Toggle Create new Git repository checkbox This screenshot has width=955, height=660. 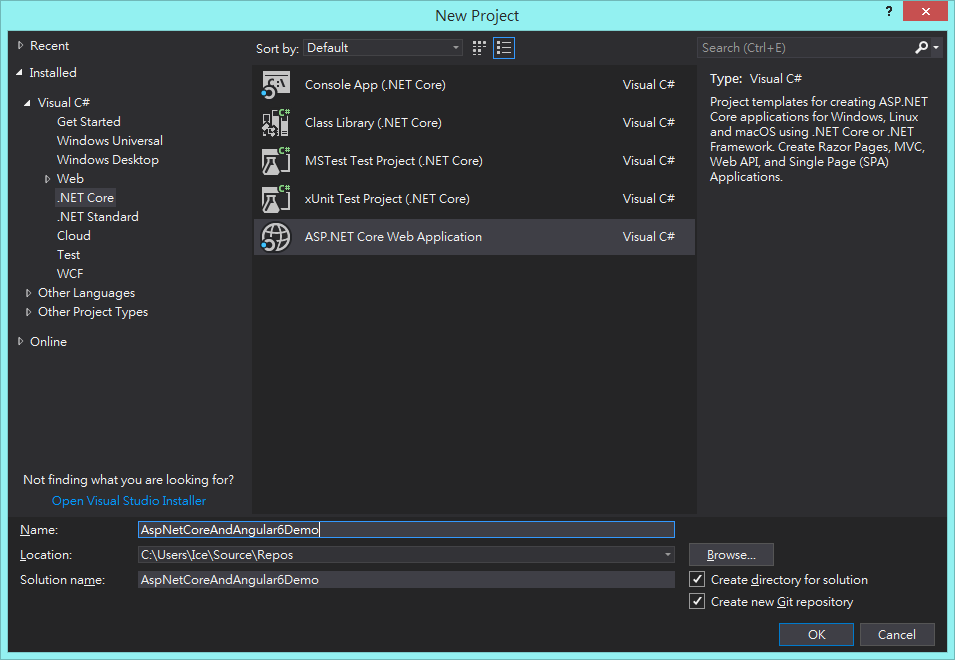click(697, 602)
